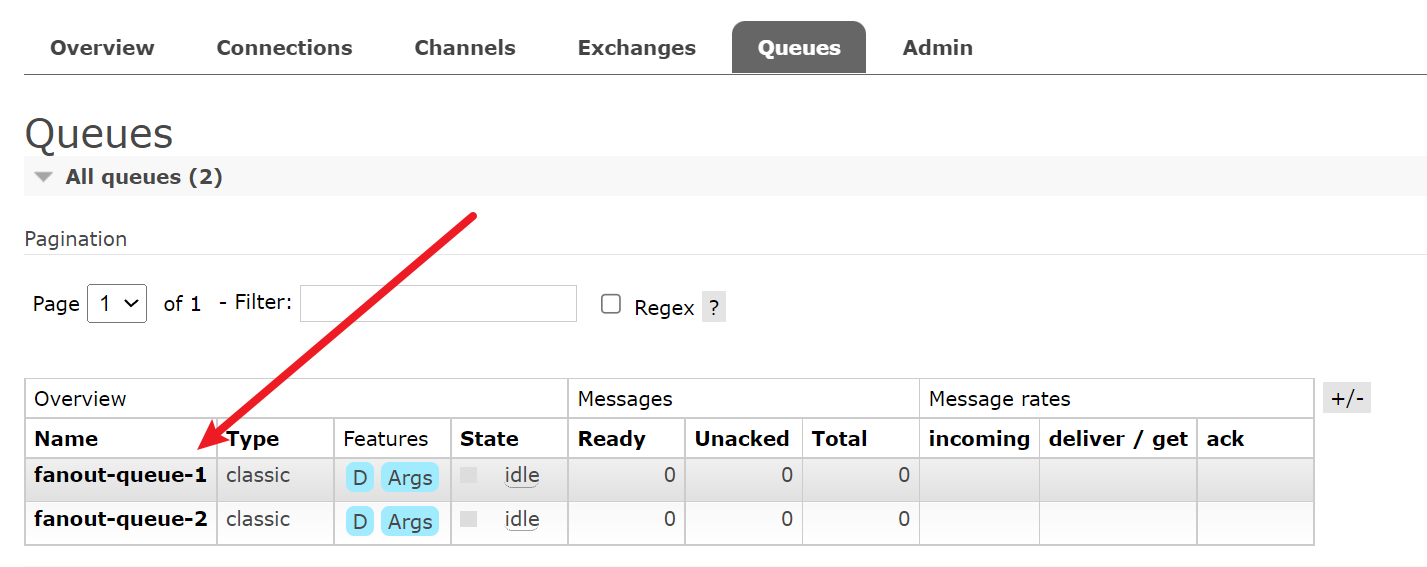This screenshot has width=1427, height=567.
Task: Sort by the Unacked column header
Action: tap(742, 438)
